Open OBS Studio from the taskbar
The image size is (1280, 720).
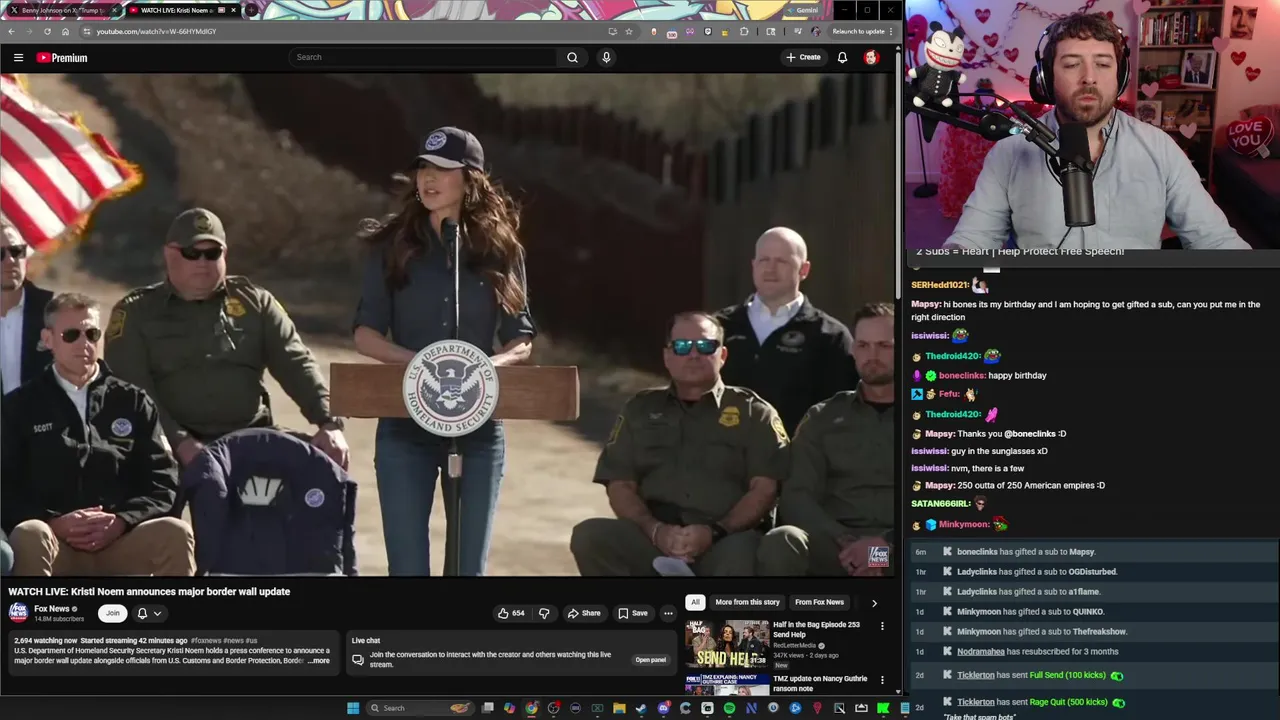coord(552,708)
